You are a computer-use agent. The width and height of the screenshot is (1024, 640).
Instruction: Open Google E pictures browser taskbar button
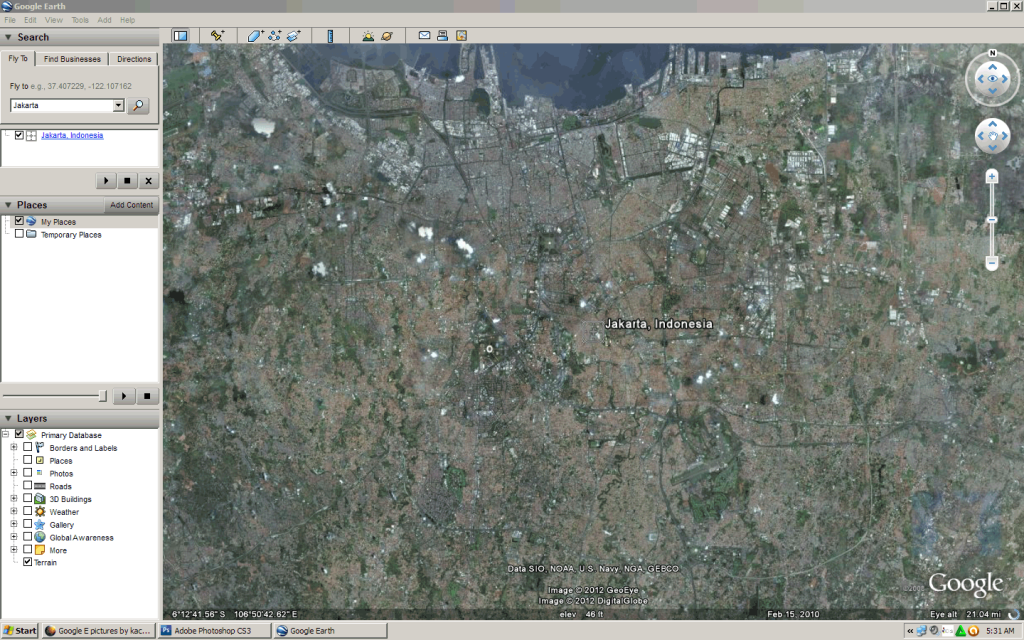[99, 631]
